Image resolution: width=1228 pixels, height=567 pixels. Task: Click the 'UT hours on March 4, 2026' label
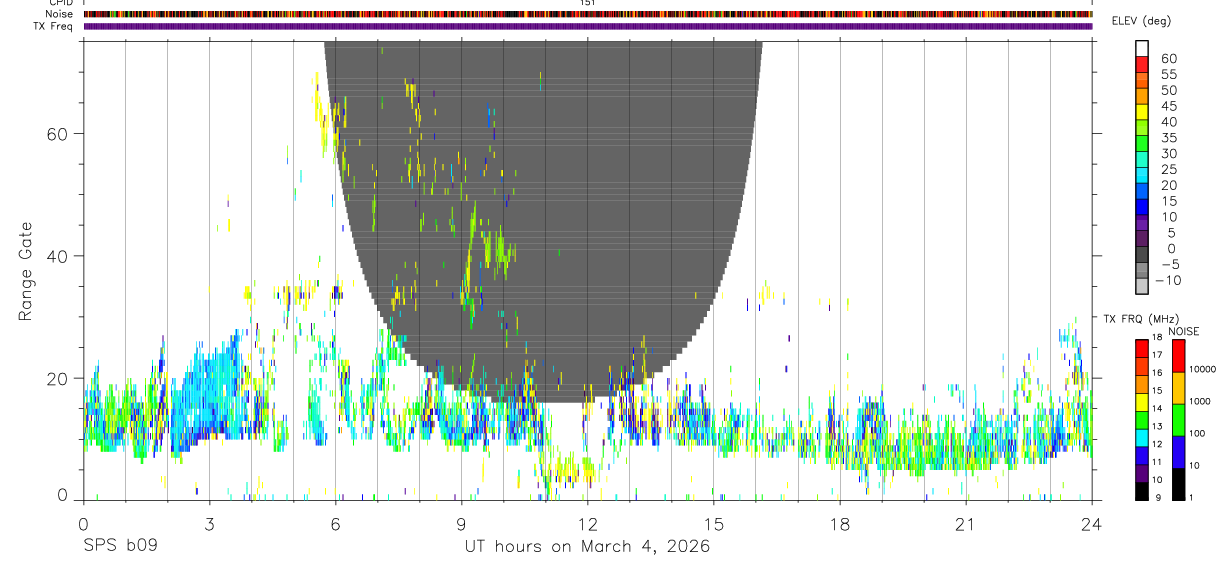[587, 547]
